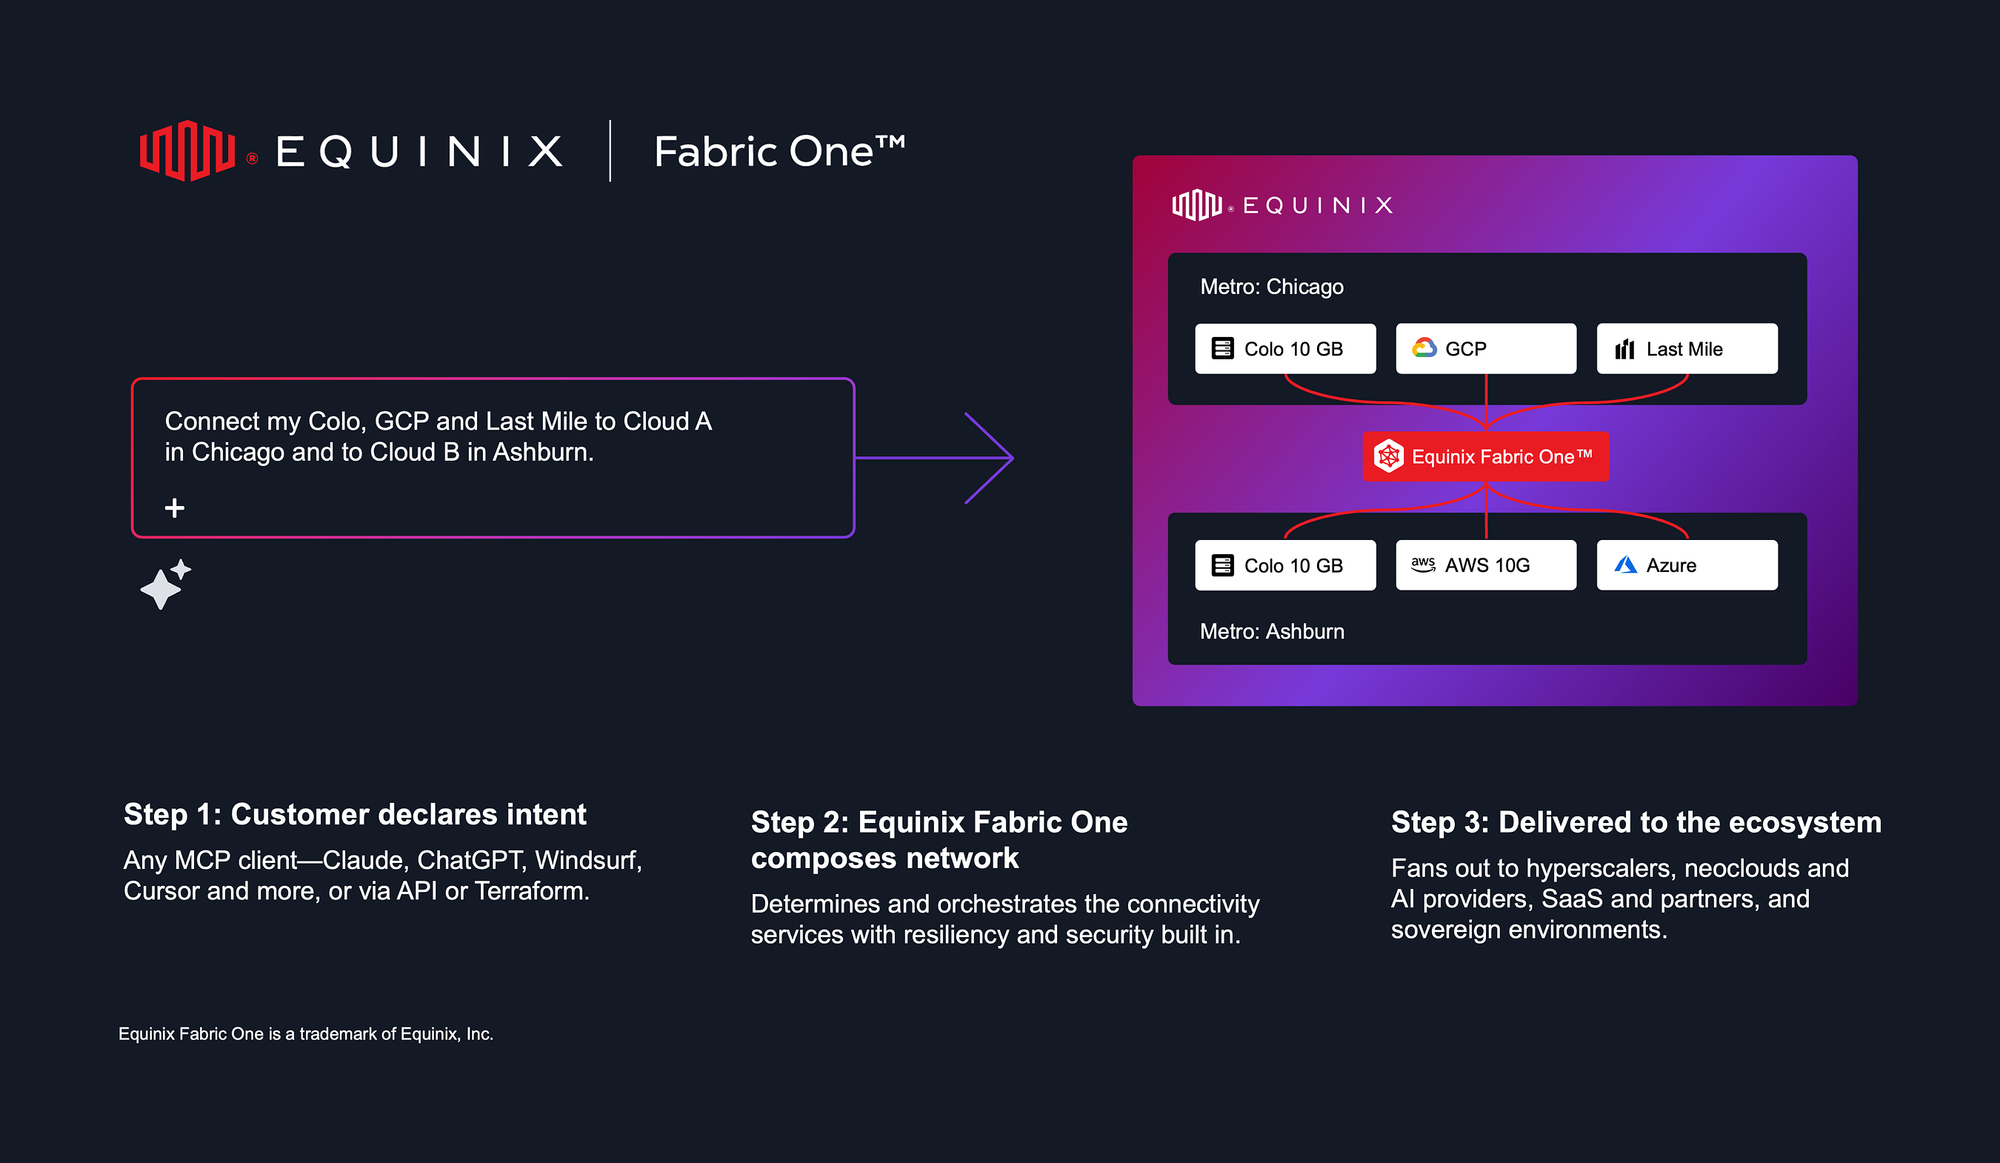This screenshot has width=2000, height=1163.
Task: Select the GCP chip
Action: tap(1486, 349)
